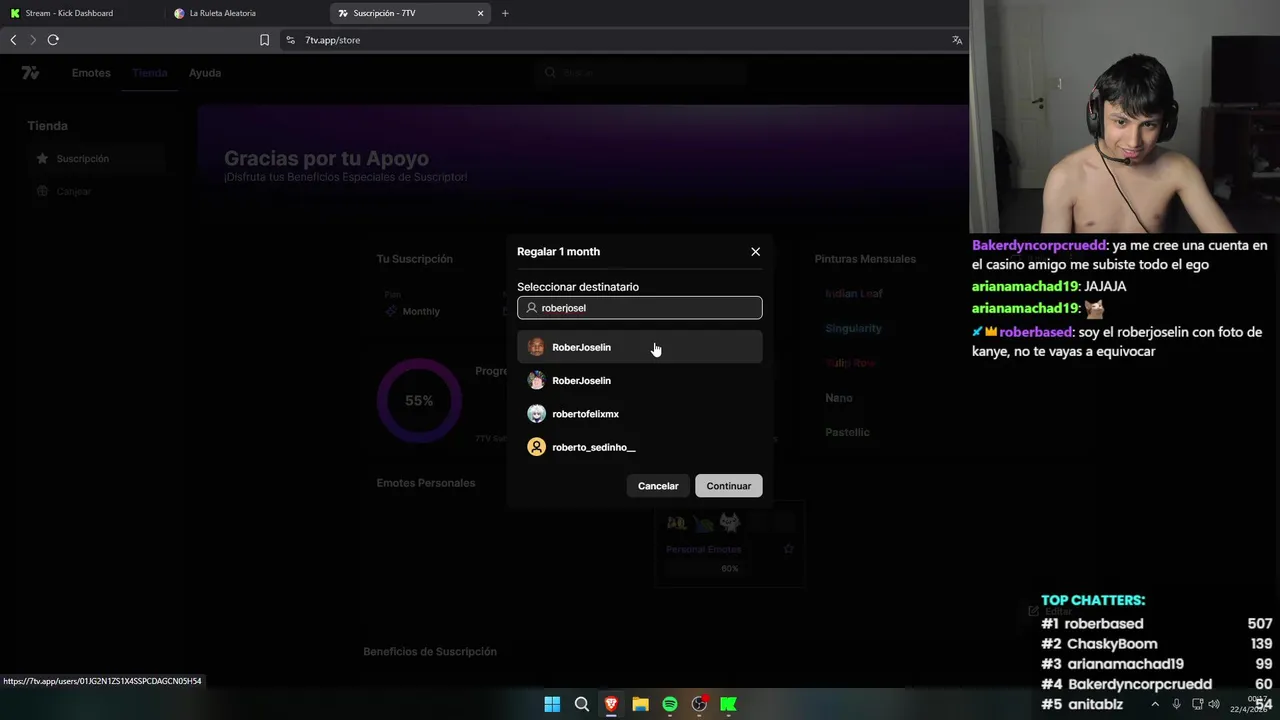This screenshot has height=720, width=1280.
Task: Close the Suscripción - 7TV tab
Action: (x=480, y=13)
